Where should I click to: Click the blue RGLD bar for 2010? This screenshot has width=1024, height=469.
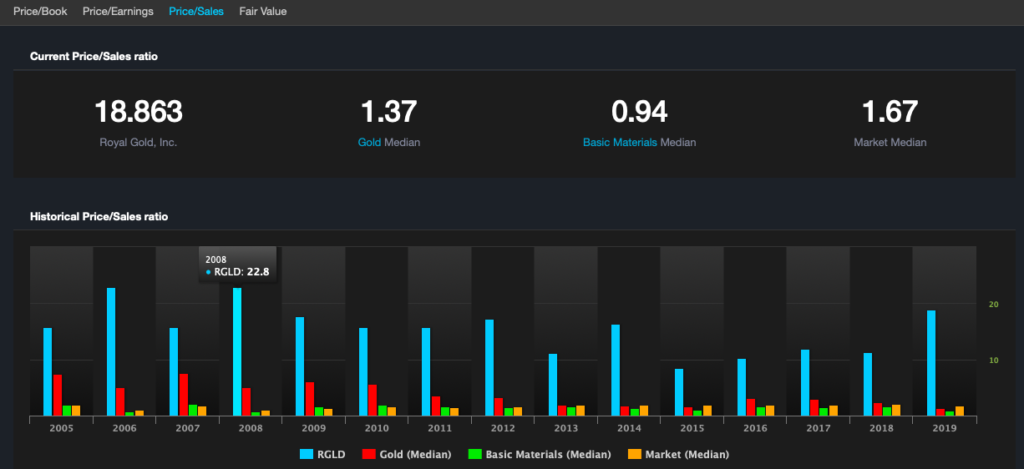click(x=363, y=372)
